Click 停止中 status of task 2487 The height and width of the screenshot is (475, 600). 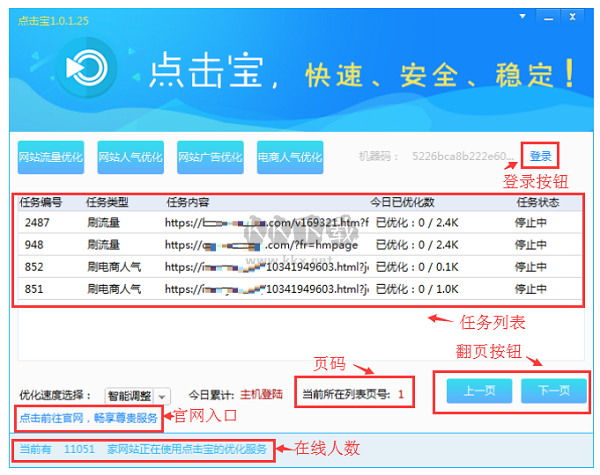click(x=530, y=222)
